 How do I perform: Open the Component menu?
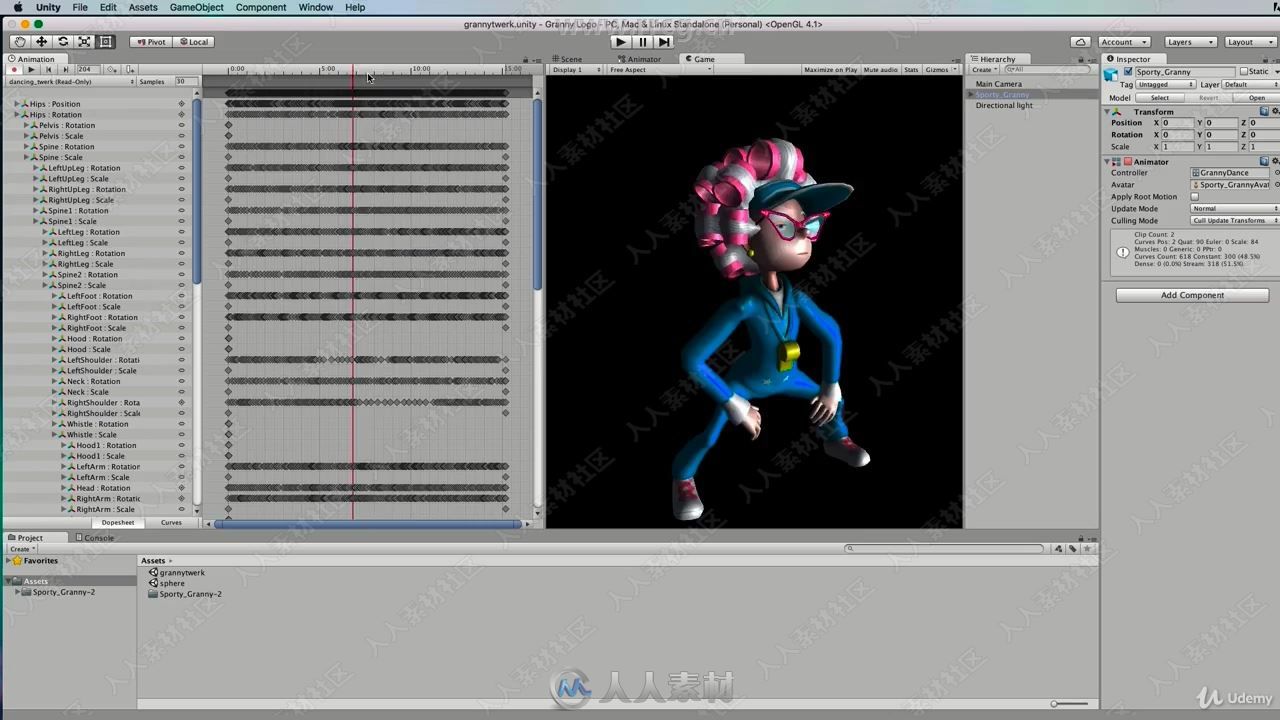(x=261, y=7)
